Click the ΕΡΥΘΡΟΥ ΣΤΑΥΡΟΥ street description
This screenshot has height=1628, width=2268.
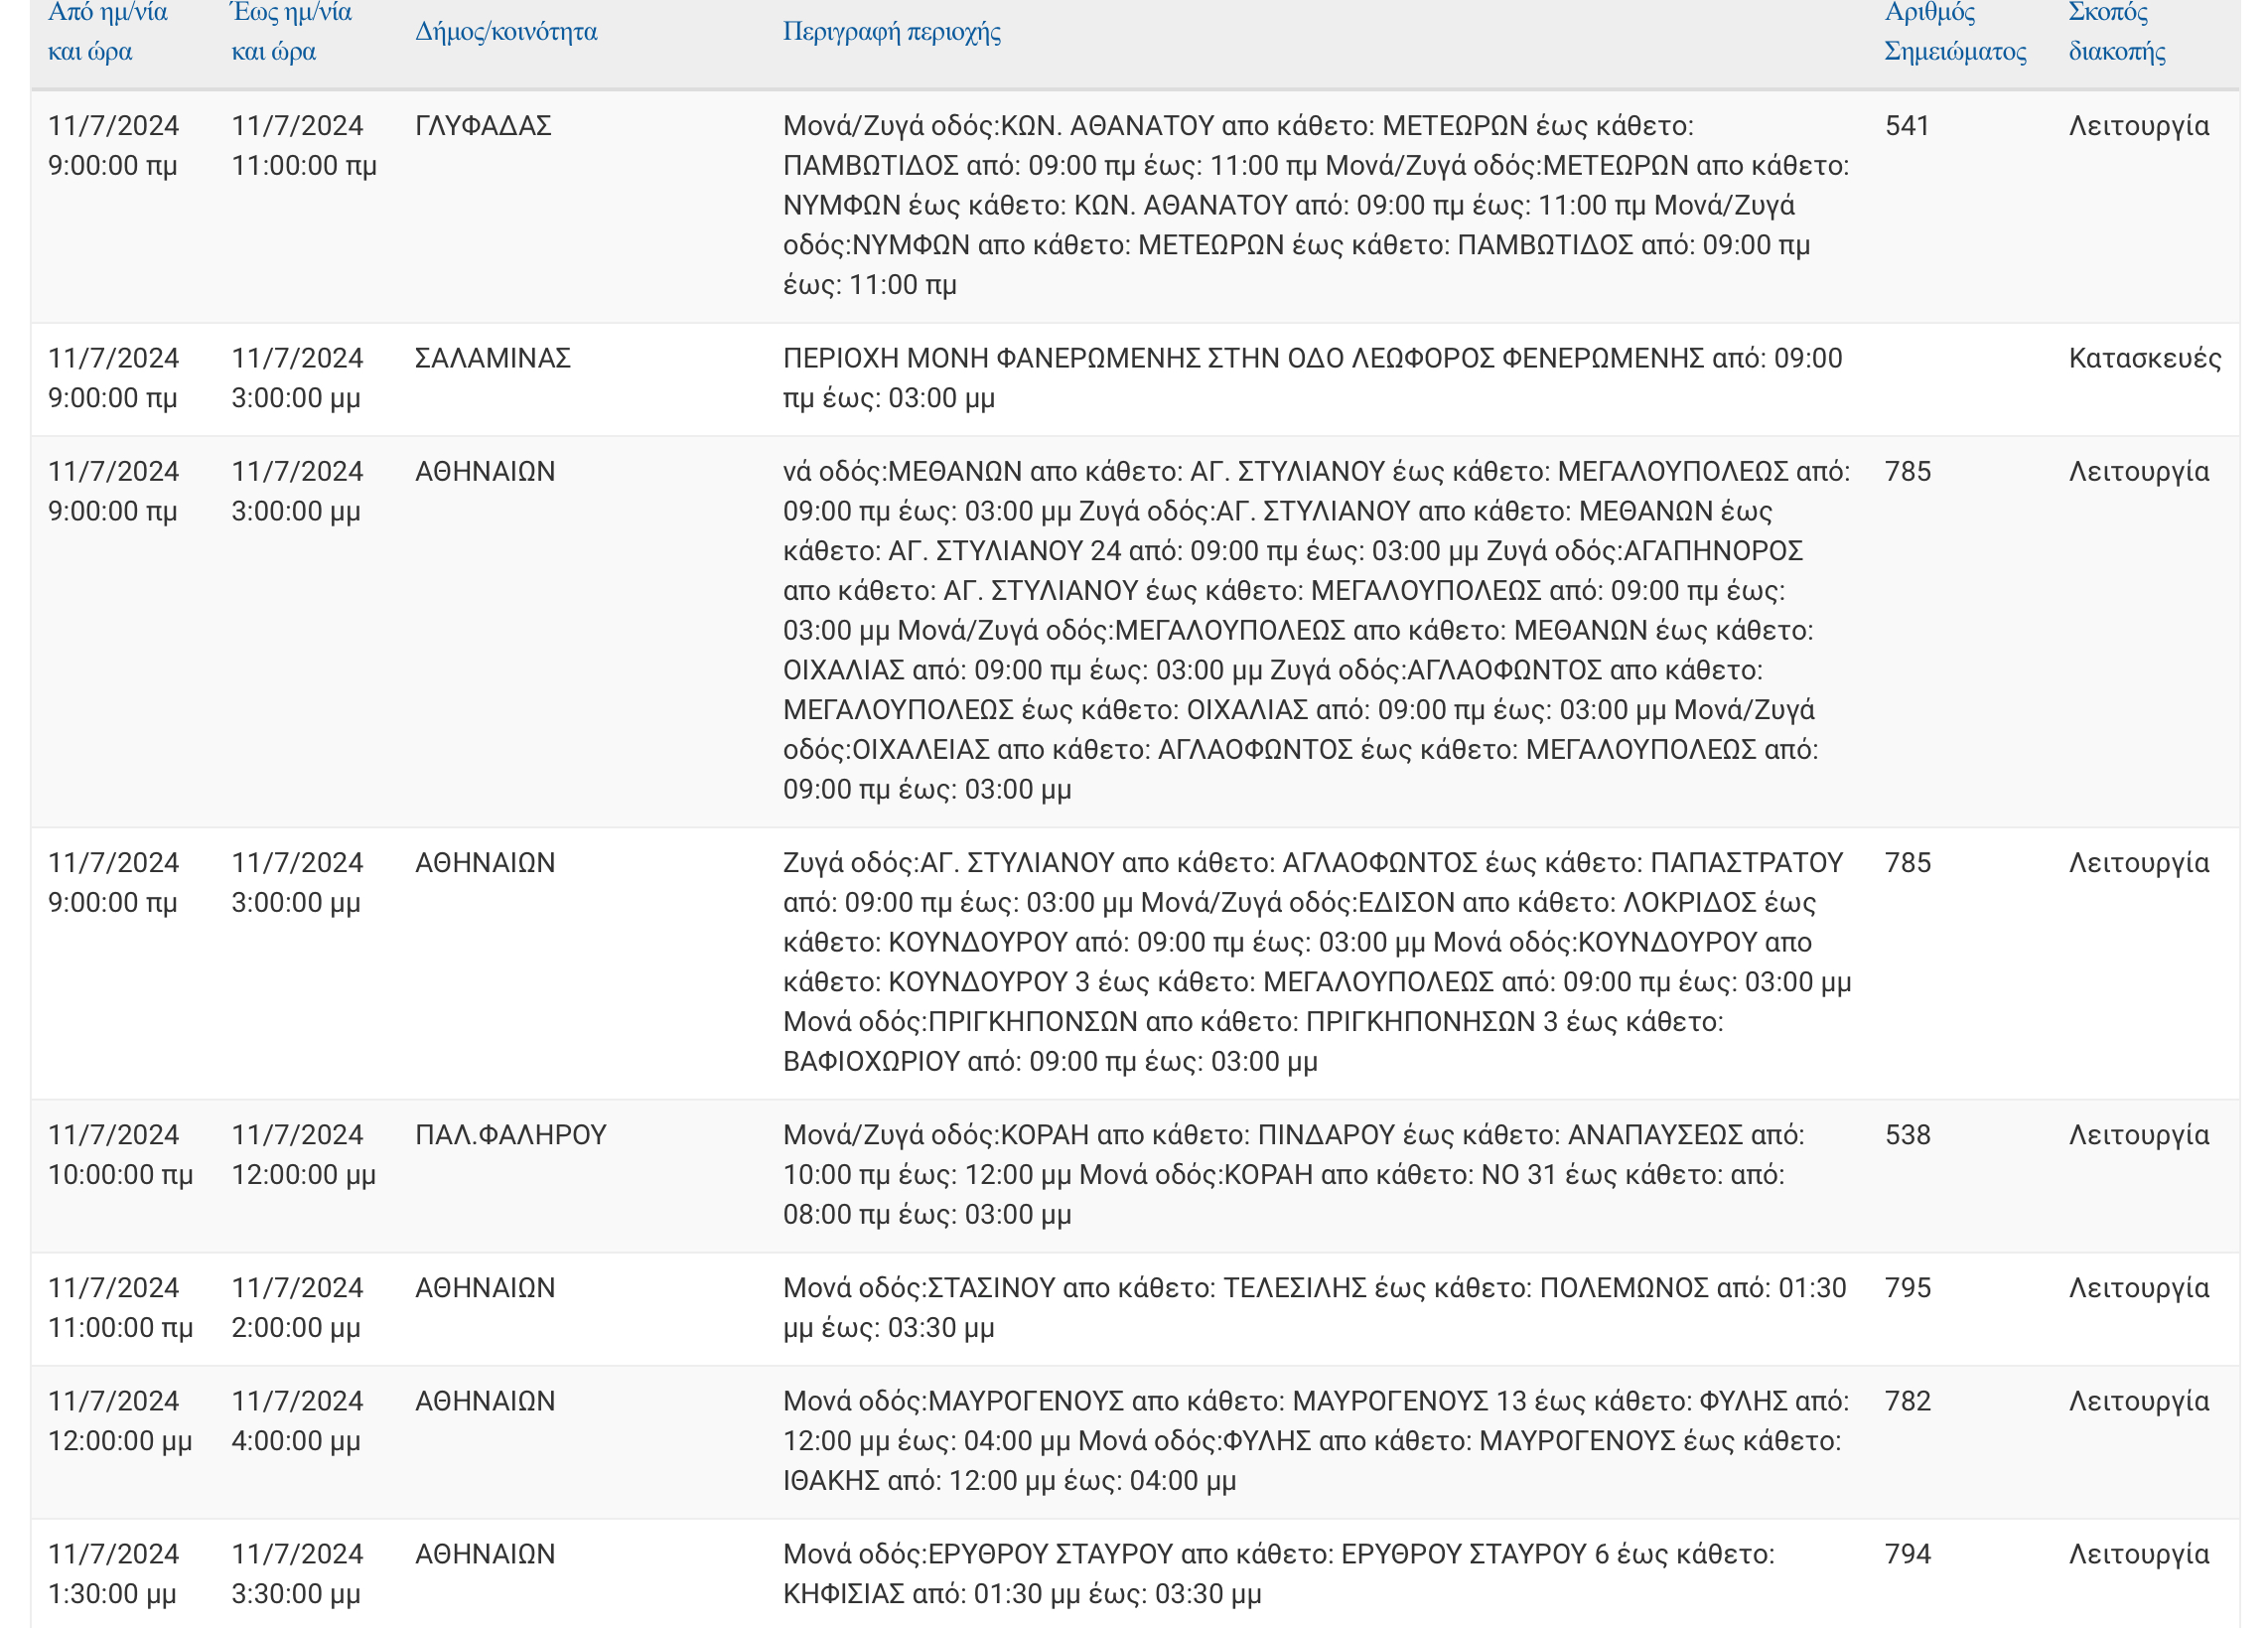[1279, 1574]
